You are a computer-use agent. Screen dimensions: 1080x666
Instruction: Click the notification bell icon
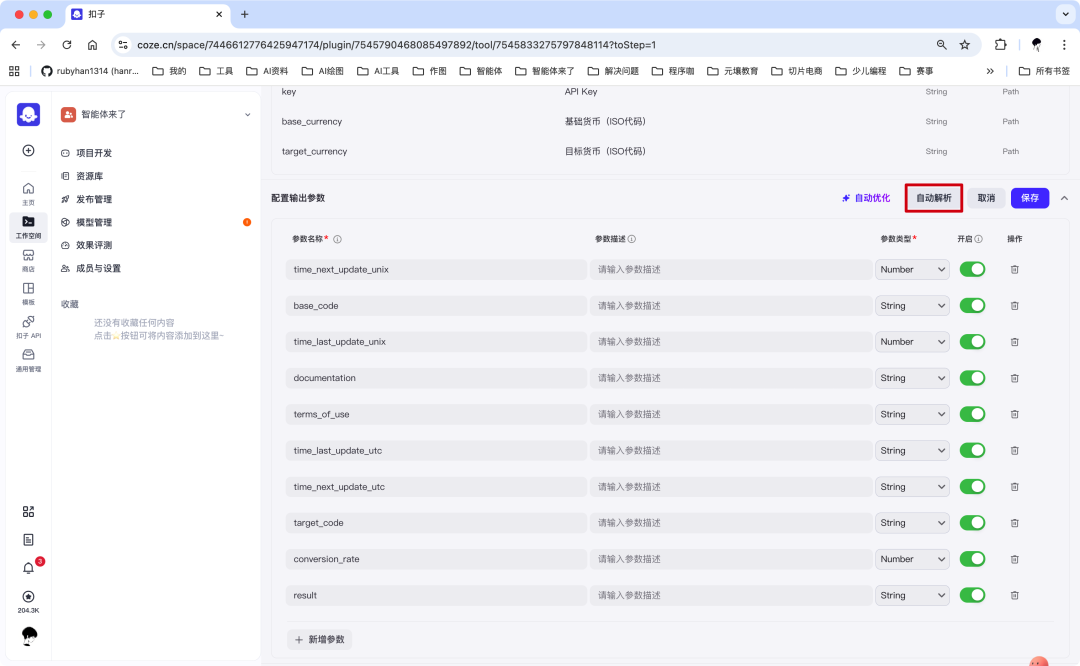click(28, 568)
